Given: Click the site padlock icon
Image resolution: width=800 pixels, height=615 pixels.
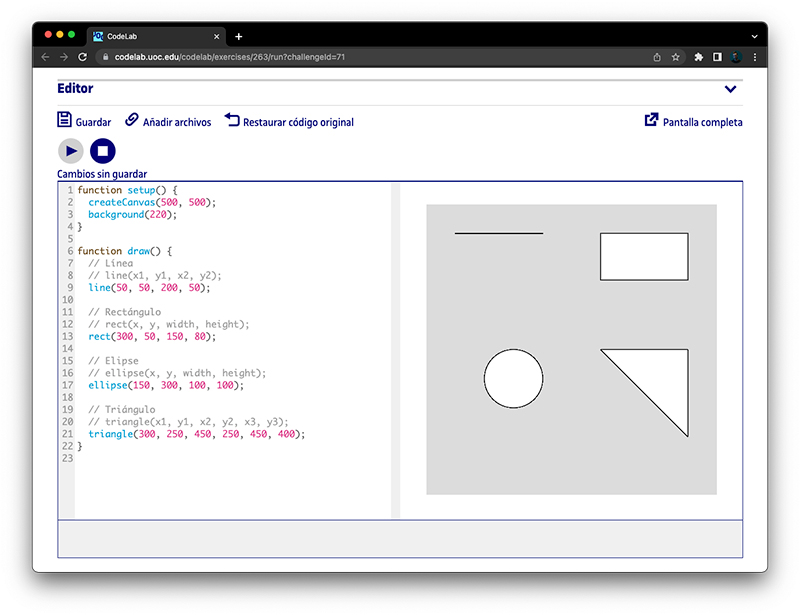Looking at the screenshot, I should click(x=106, y=57).
